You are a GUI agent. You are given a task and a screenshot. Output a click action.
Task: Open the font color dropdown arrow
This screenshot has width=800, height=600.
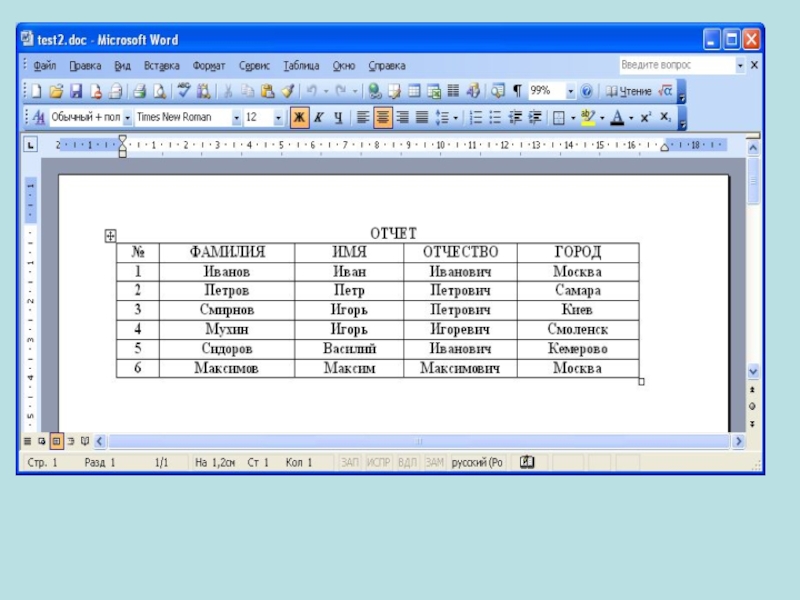(631, 118)
